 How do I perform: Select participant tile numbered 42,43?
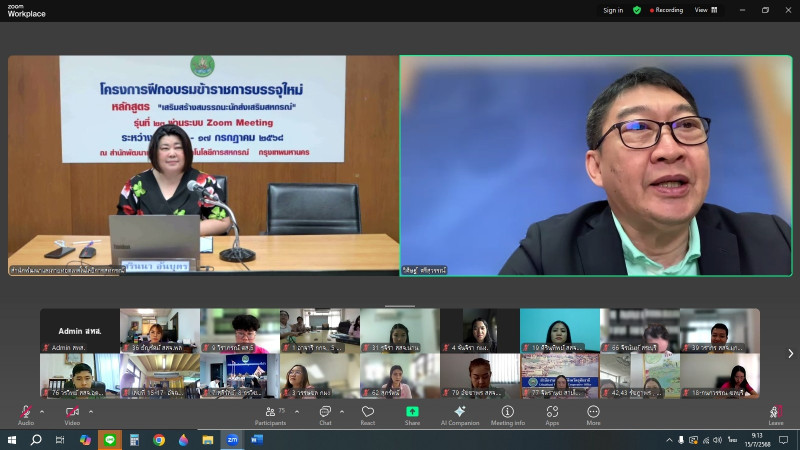640,376
